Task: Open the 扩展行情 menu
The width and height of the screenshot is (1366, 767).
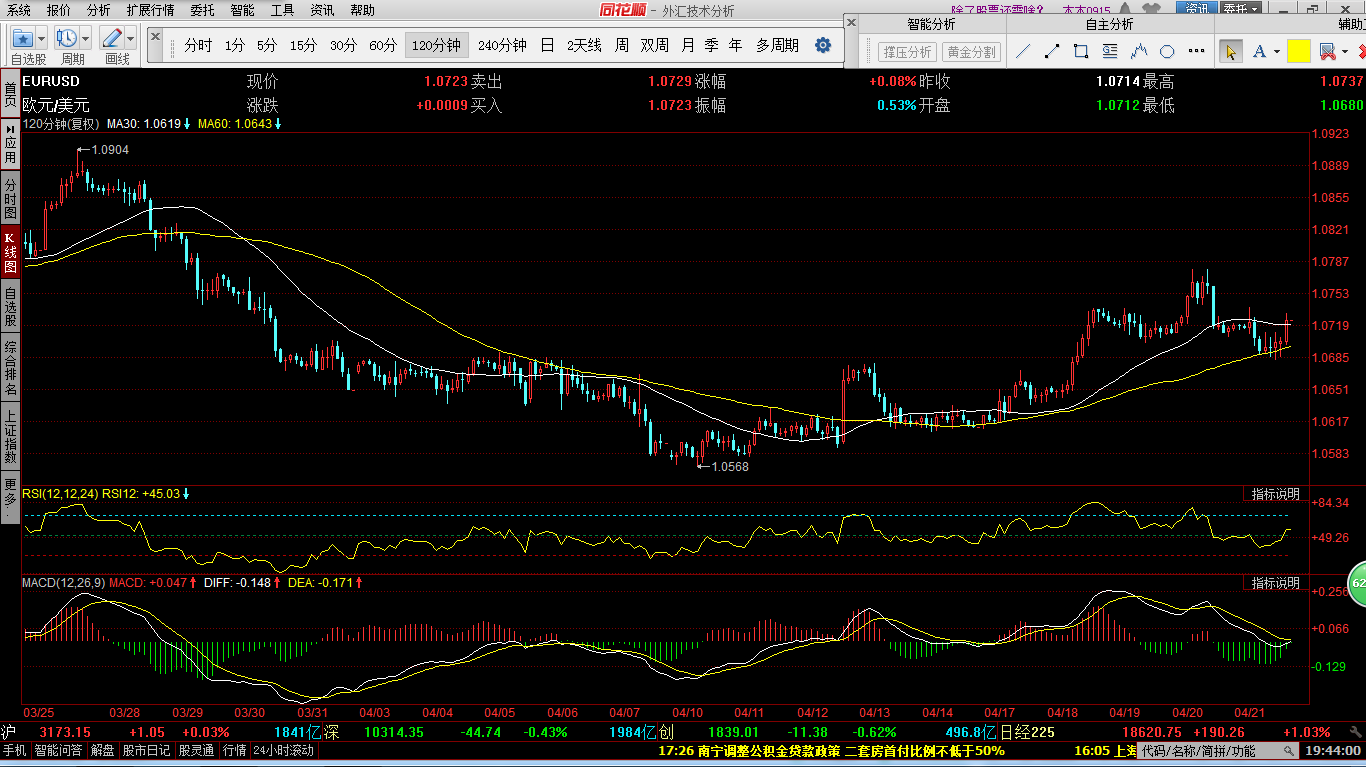Action: click(150, 10)
